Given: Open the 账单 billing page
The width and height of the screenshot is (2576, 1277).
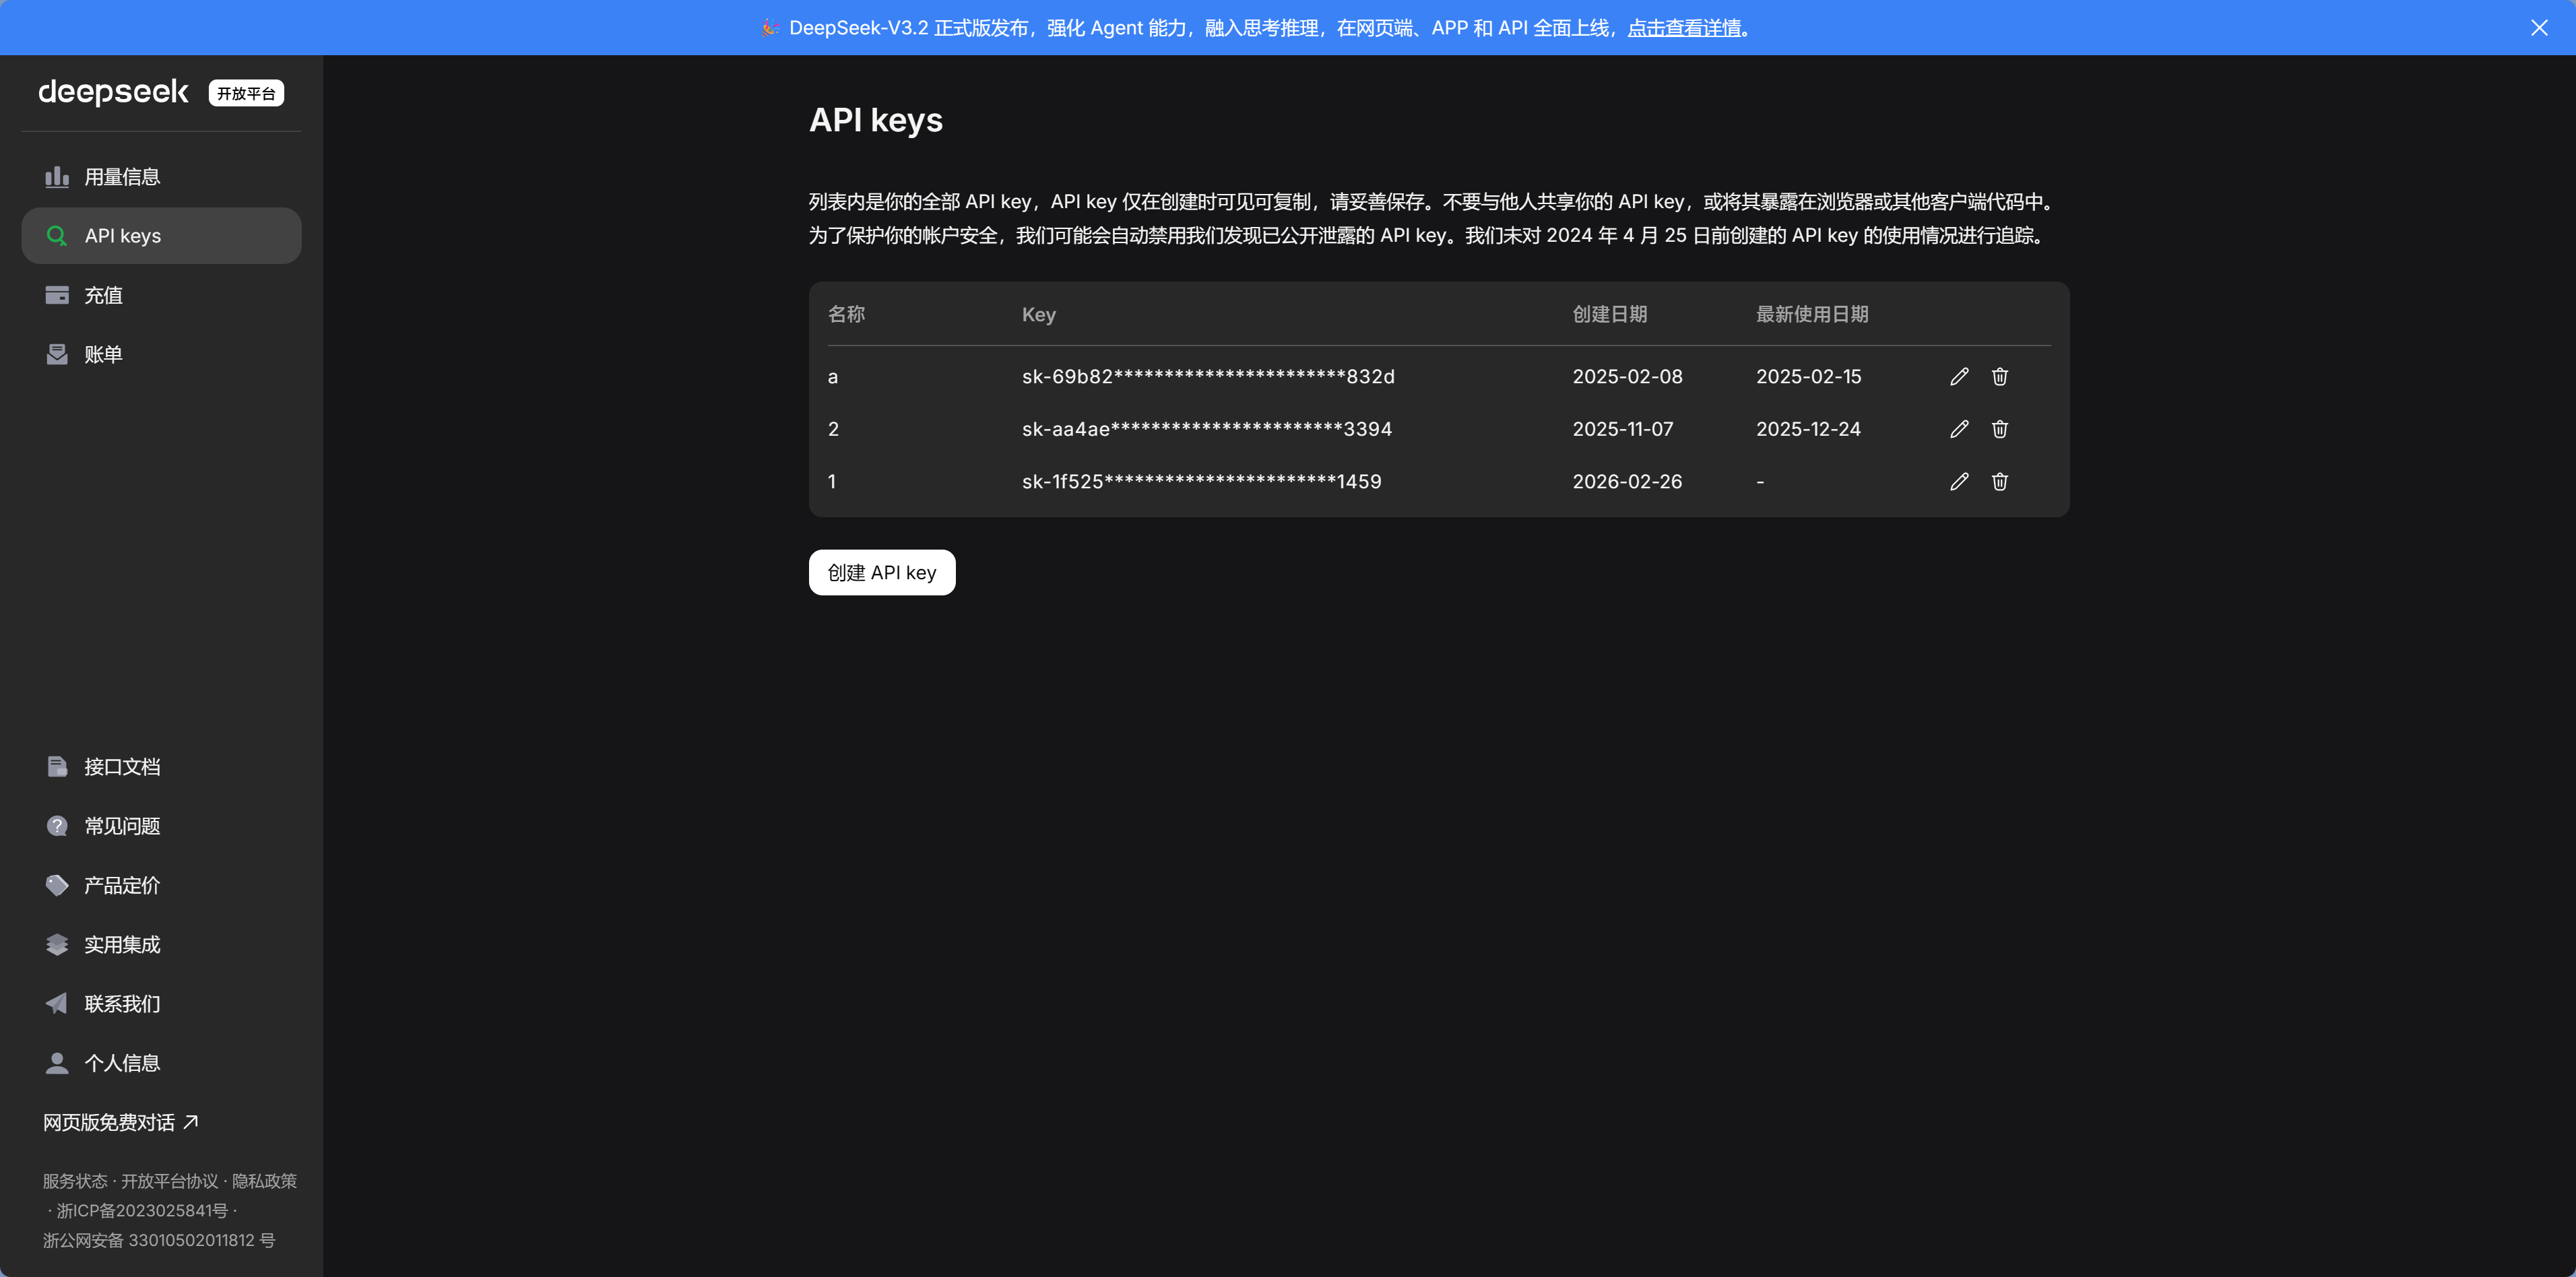Looking at the screenshot, I should (103, 355).
